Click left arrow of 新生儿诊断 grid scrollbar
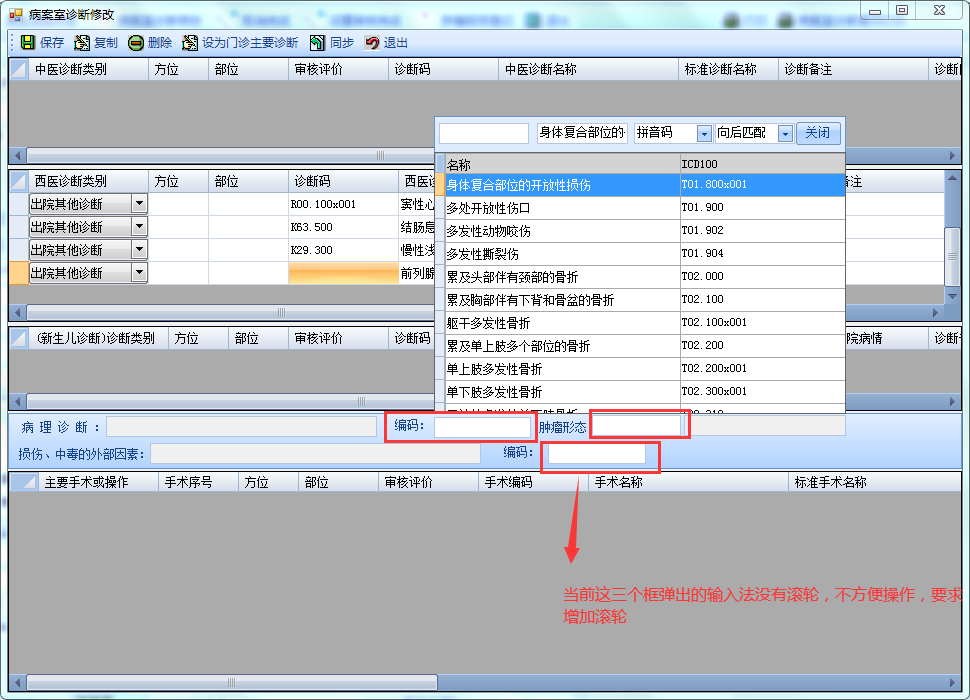Viewport: 970px width, 700px height. click(17, 402)
